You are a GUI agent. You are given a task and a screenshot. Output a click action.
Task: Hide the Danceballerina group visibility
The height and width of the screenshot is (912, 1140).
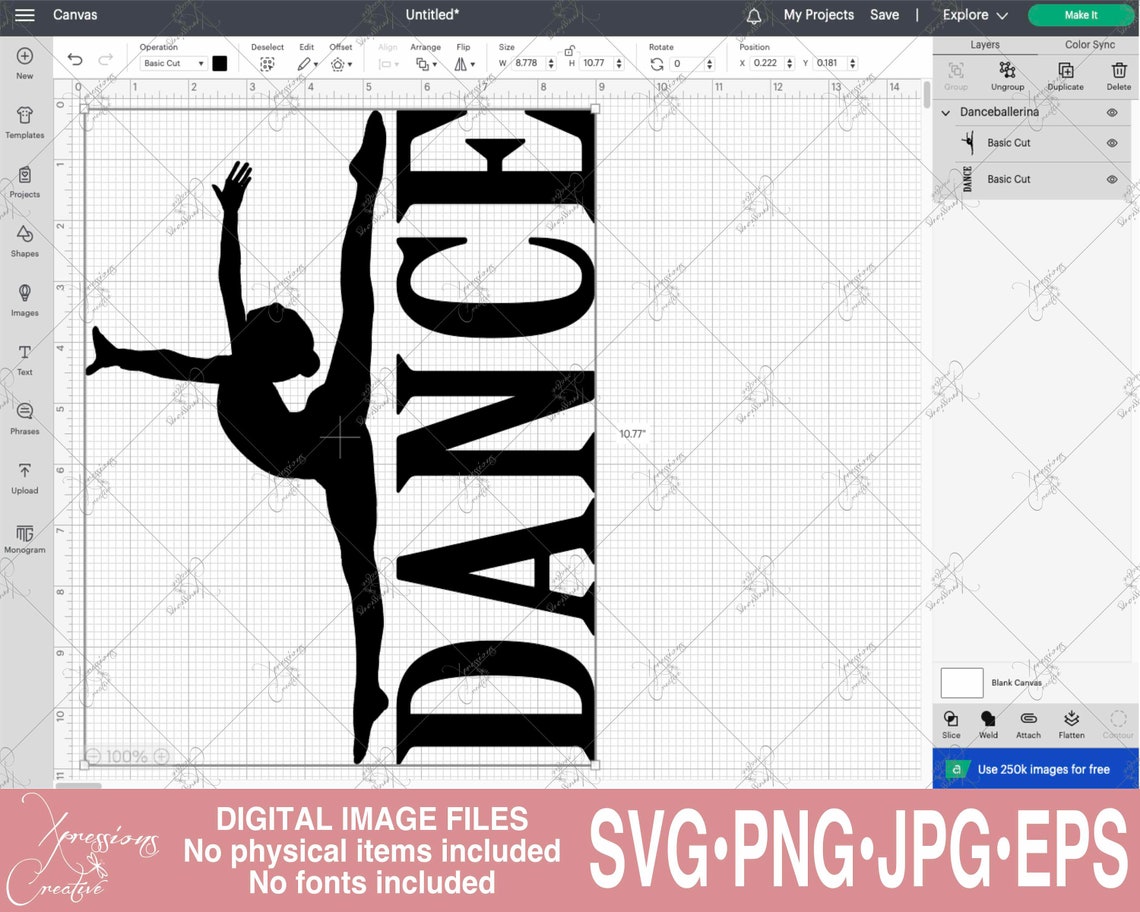click(1110, 112)
